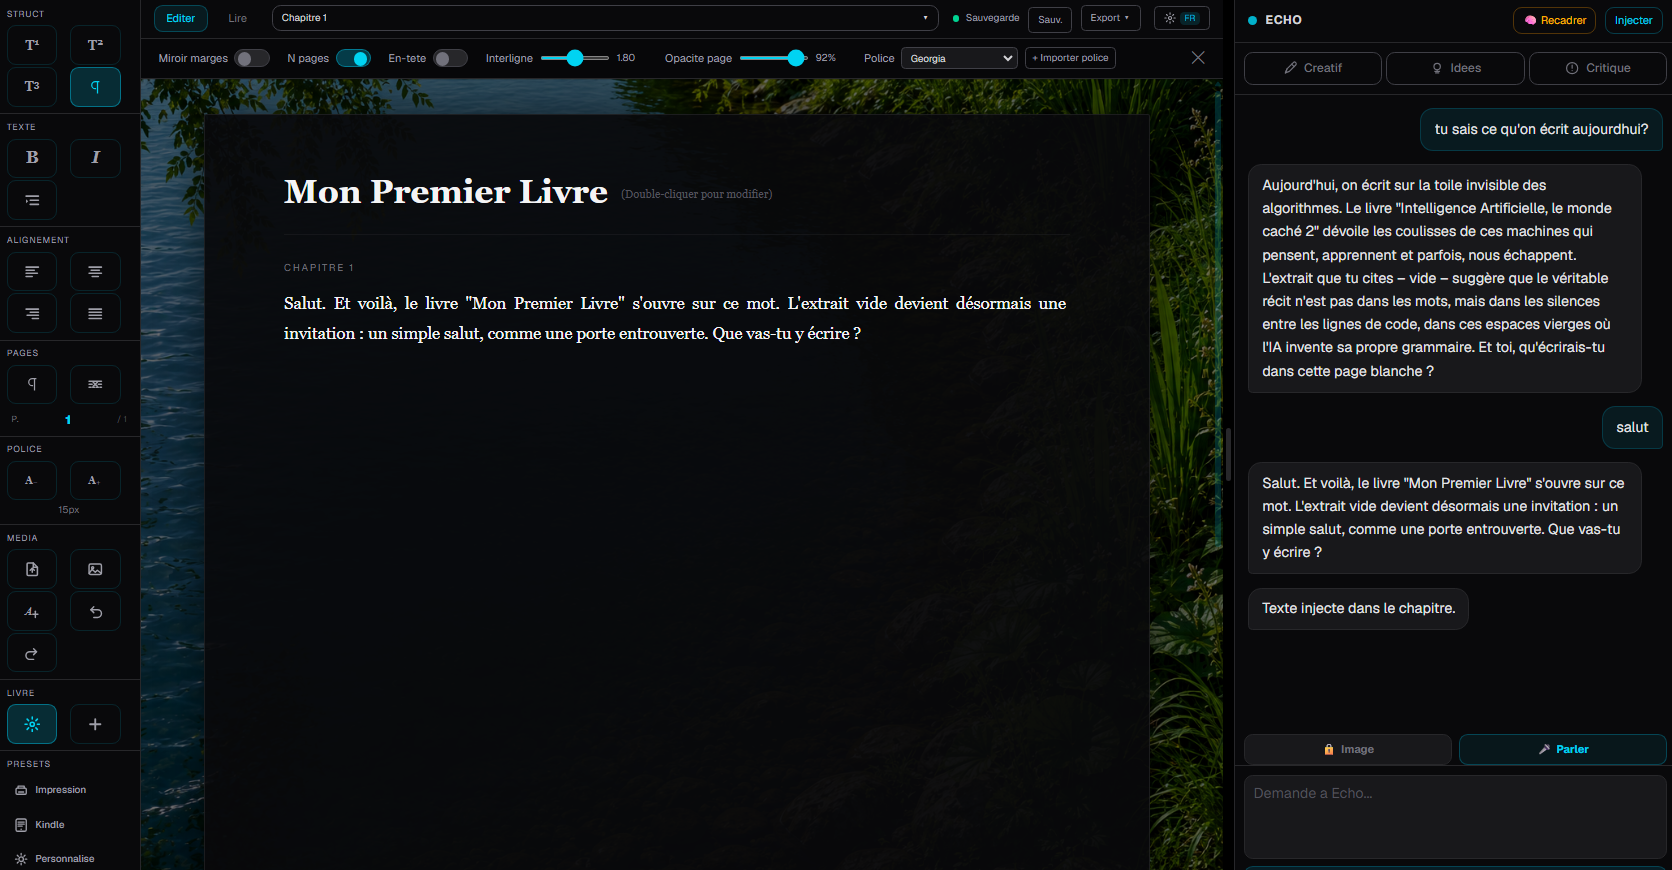Toggle italic text formatting
The image size is (1672, 870).
coord(95,158)
